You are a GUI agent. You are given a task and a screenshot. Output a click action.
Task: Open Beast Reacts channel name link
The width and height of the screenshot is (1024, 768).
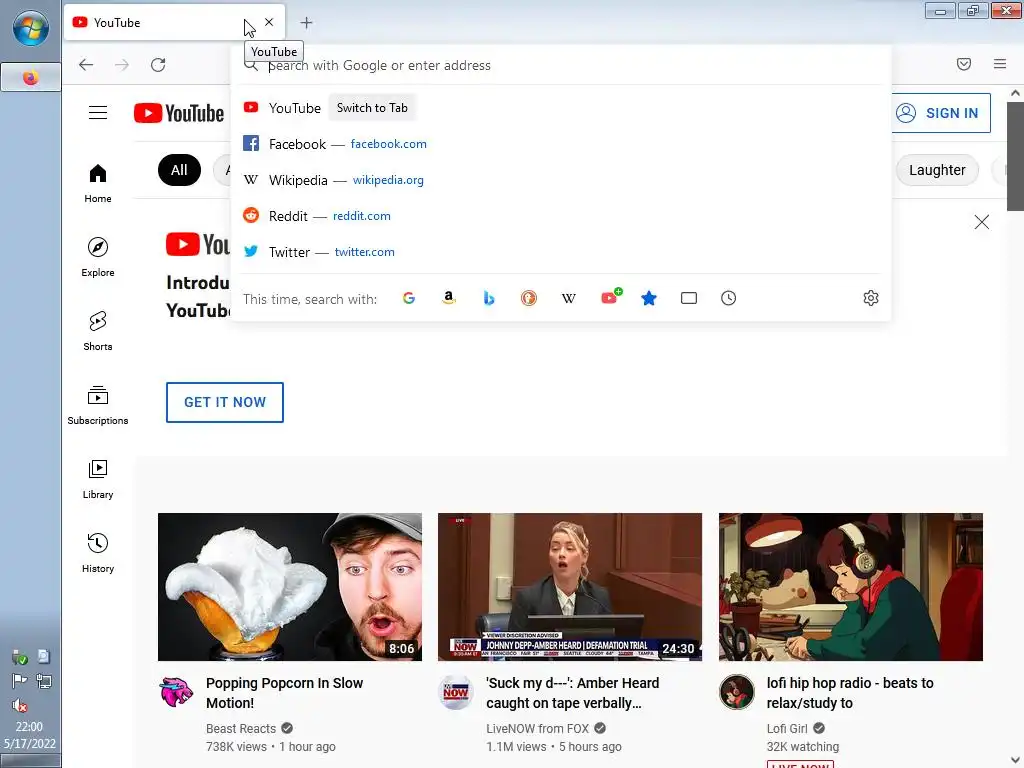pyautogui.click(x=241, y=728)
